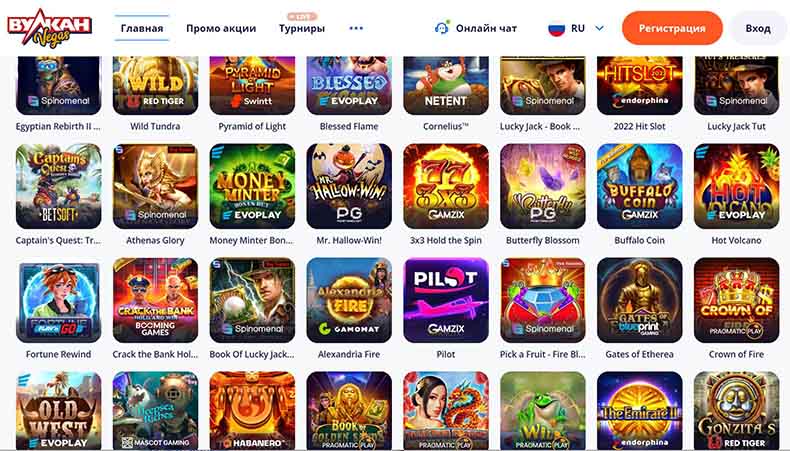The width and height of the screenshot is (790, 451).
Task: Click the Вход button
Action: 758,28
